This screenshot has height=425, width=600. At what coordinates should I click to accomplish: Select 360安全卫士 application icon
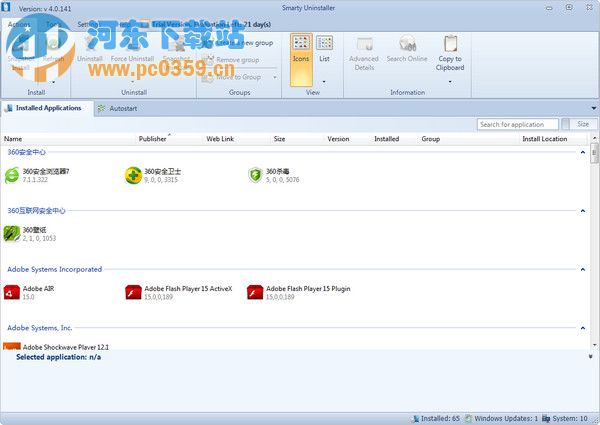pyautogui.click(x=133, y=175)
